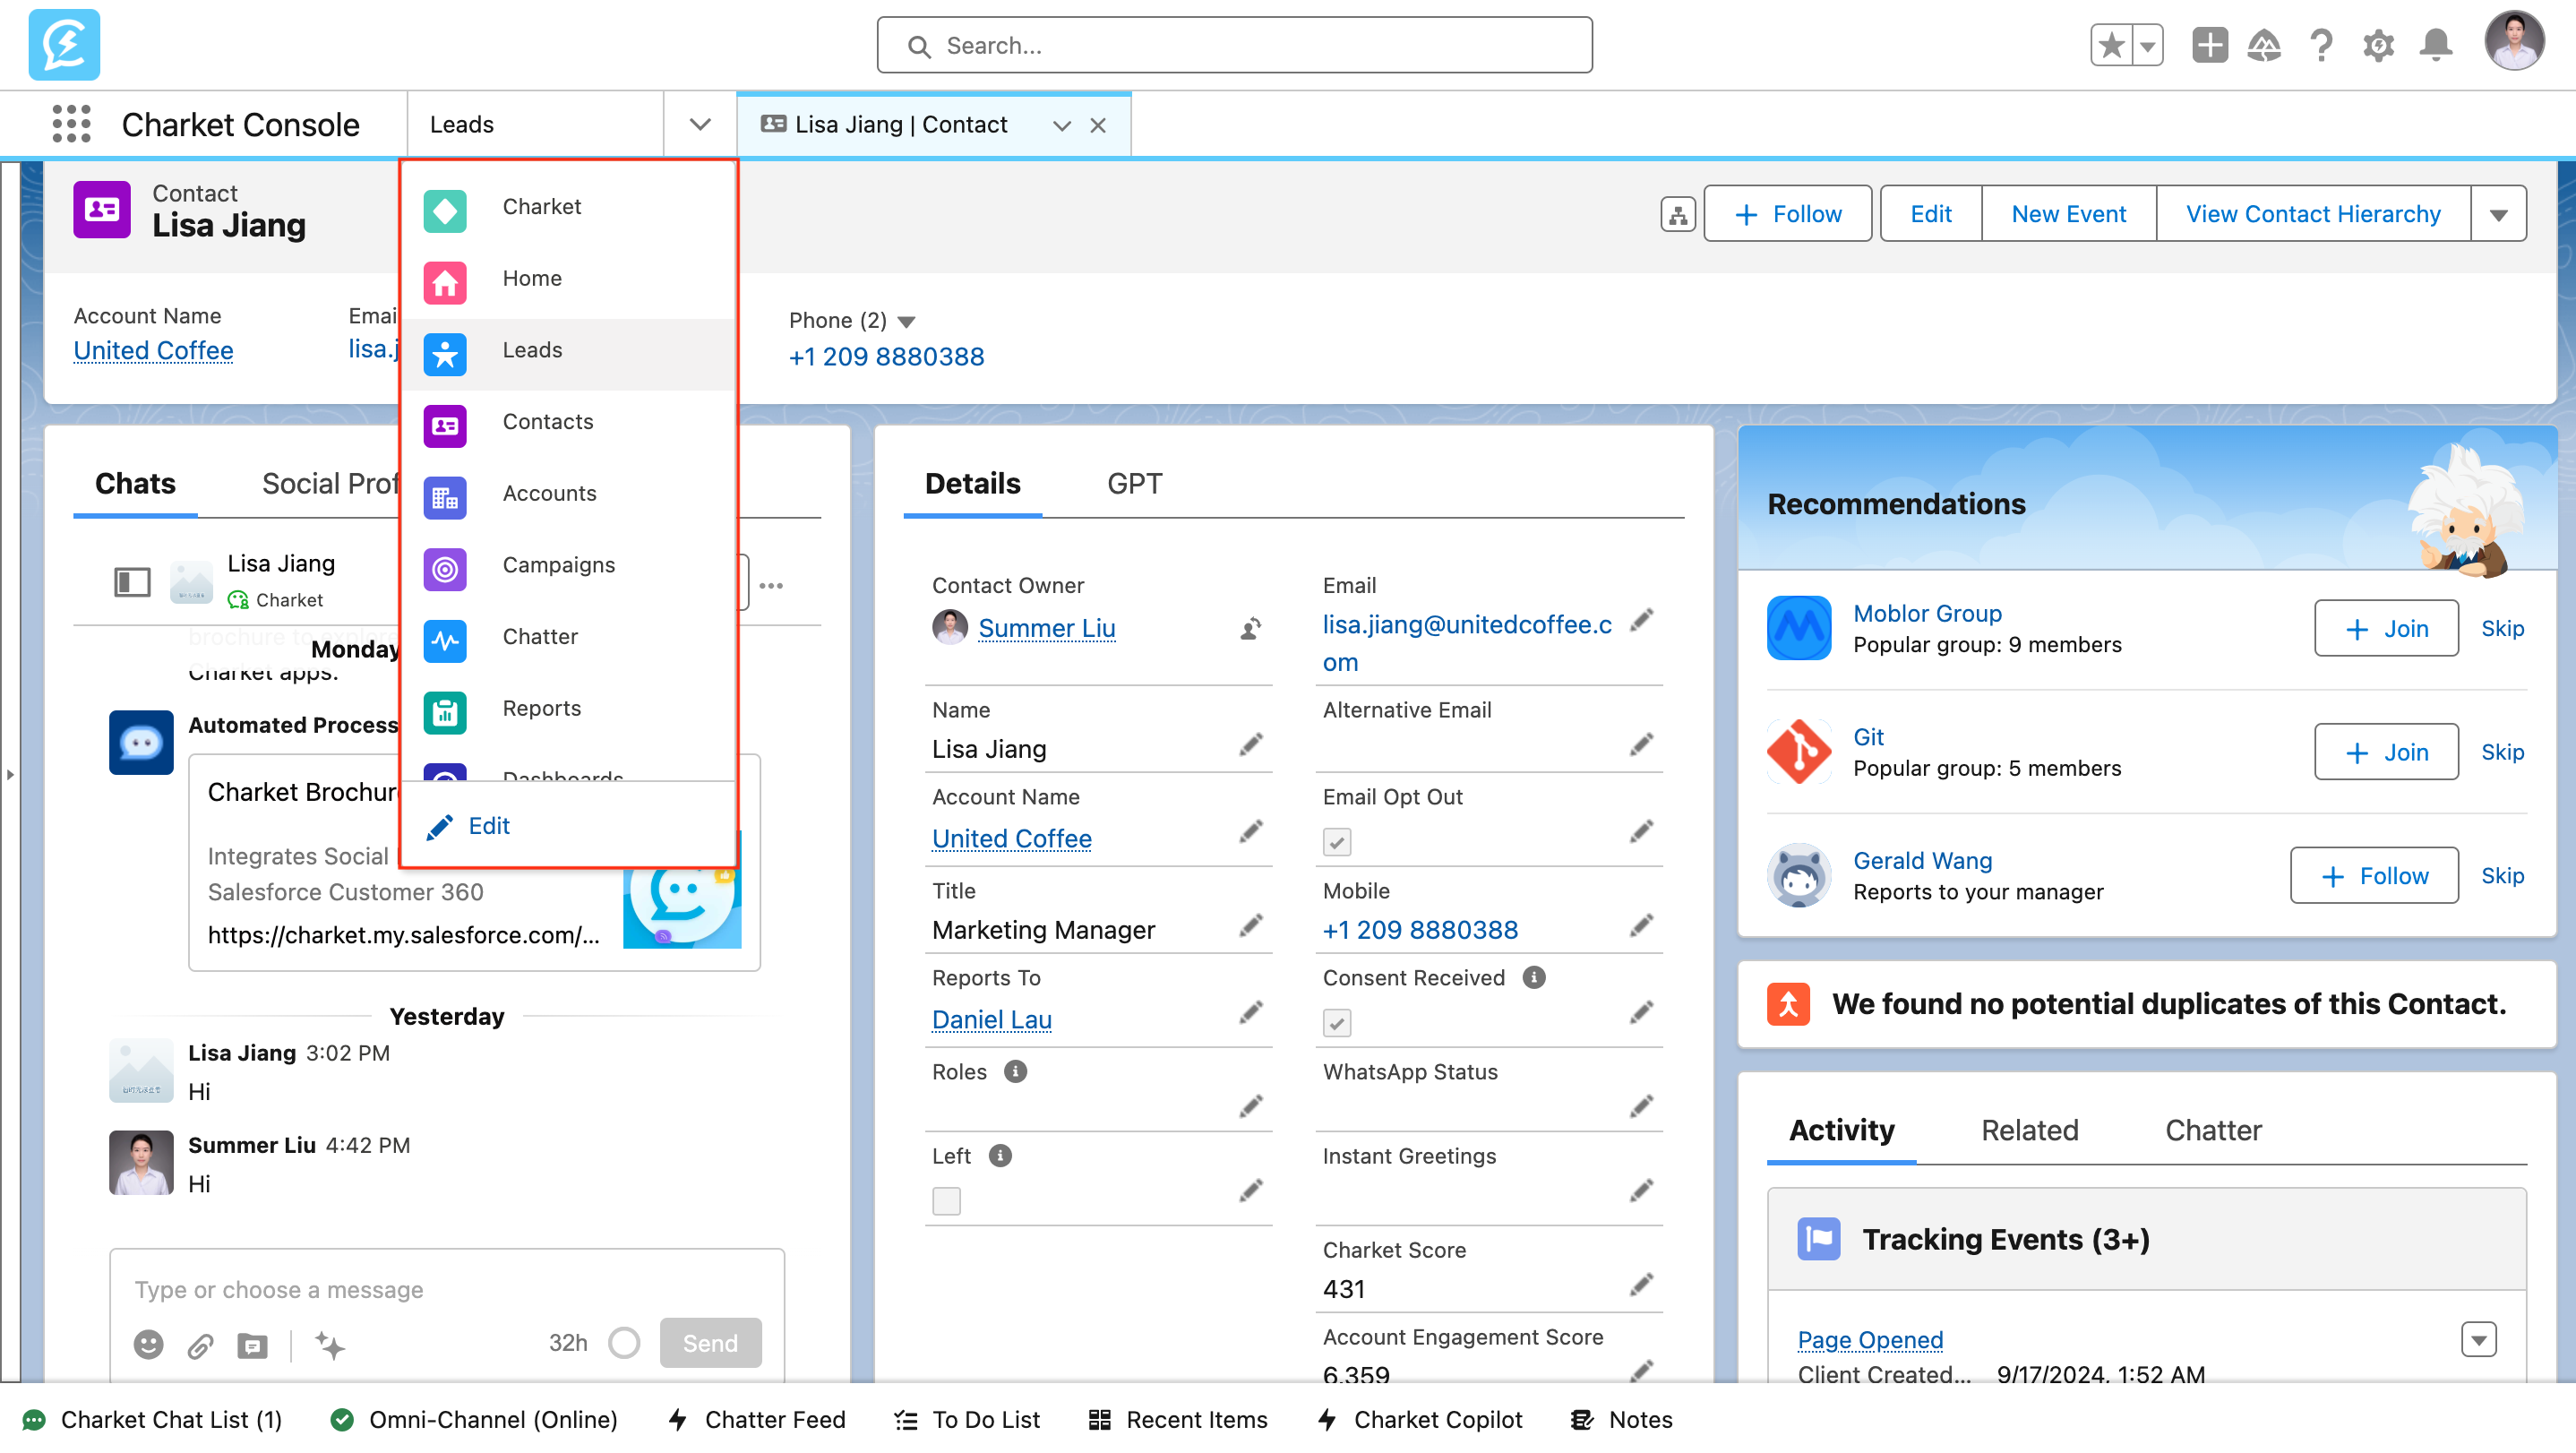Open Charket Chat List in utility bar
The image size is (2576, 1453).
[152, 1420]
